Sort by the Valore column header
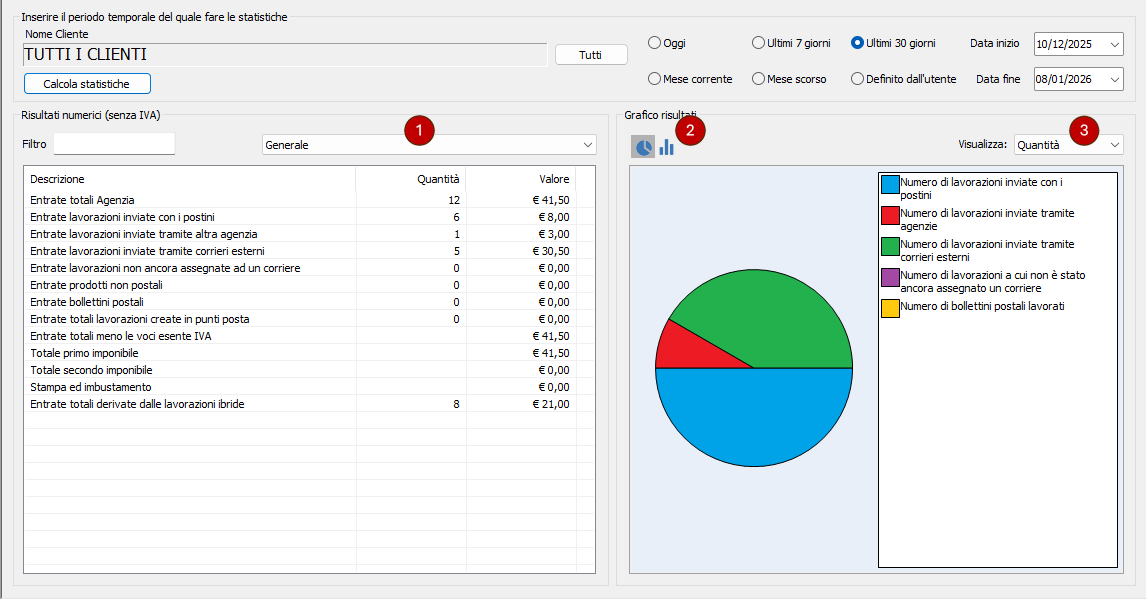The width and height of the screenshot is (1146, 599). (x=520, y=179)
